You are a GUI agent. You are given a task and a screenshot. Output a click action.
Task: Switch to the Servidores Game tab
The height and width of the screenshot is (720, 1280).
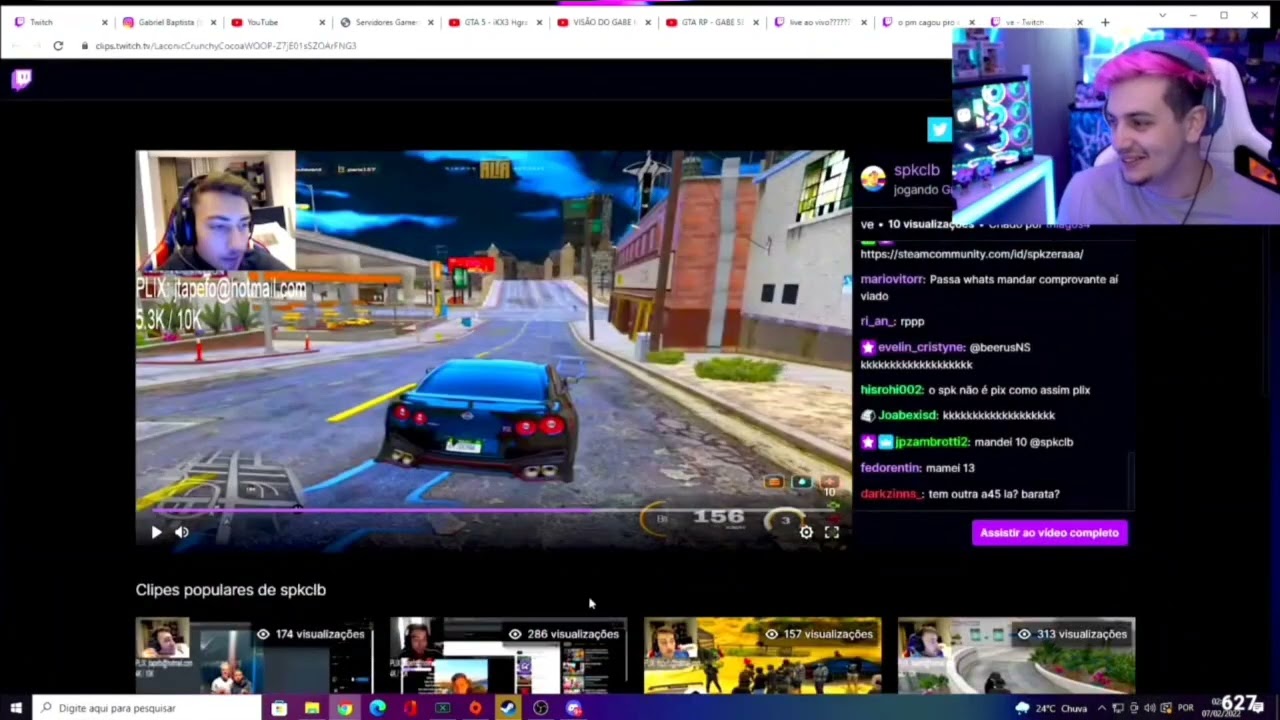385,22
